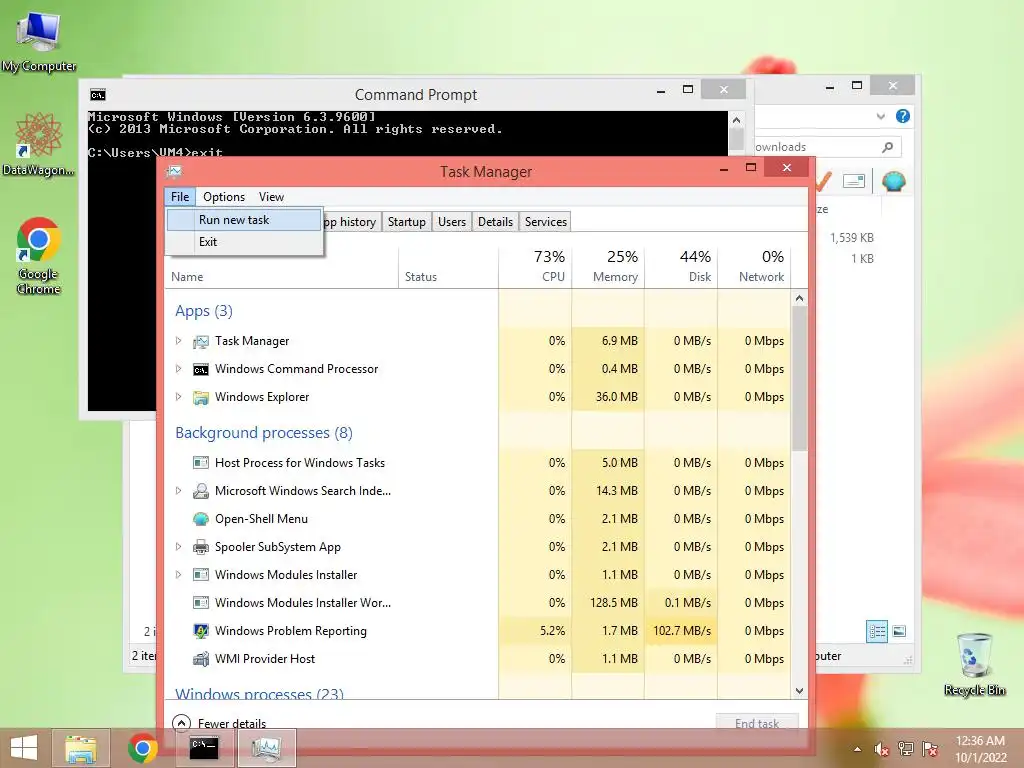
Task: Click Windows Start button on taskbar
Action: 24,748
